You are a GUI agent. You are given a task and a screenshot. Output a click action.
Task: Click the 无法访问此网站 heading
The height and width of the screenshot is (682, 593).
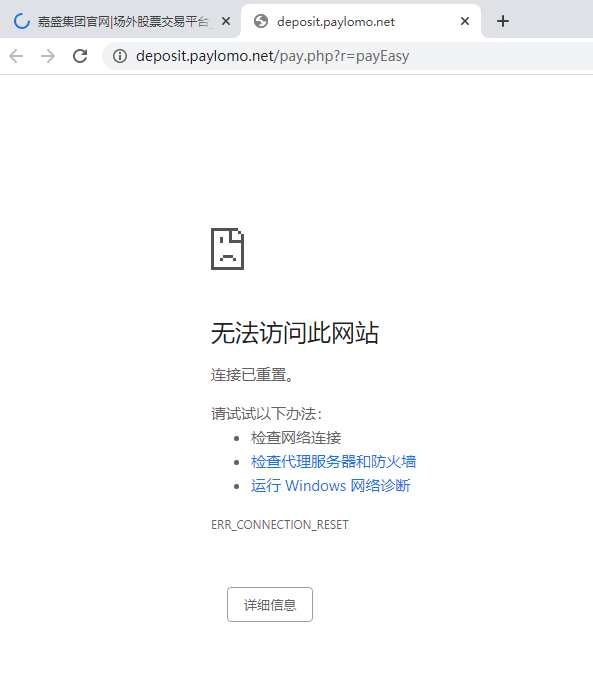[295, 333]
